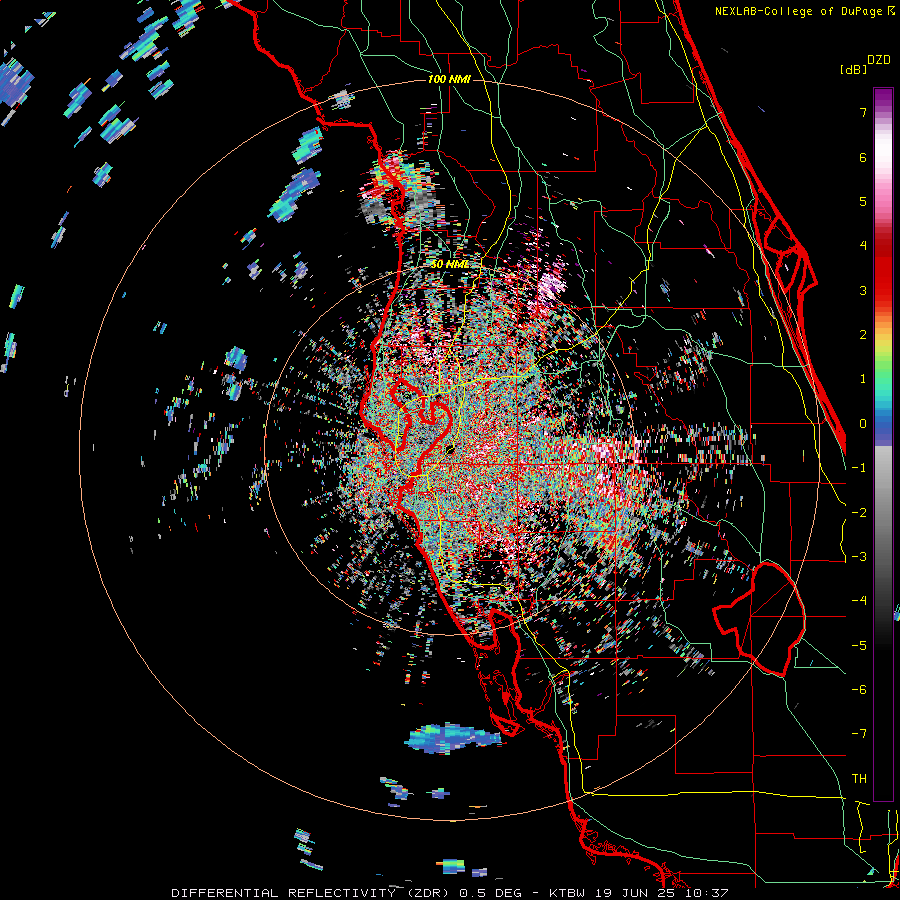
Task: Click the DIFFERENTIAL REFLECTIVITY (ZDR) caption text
Action: [x=311, y=893]
